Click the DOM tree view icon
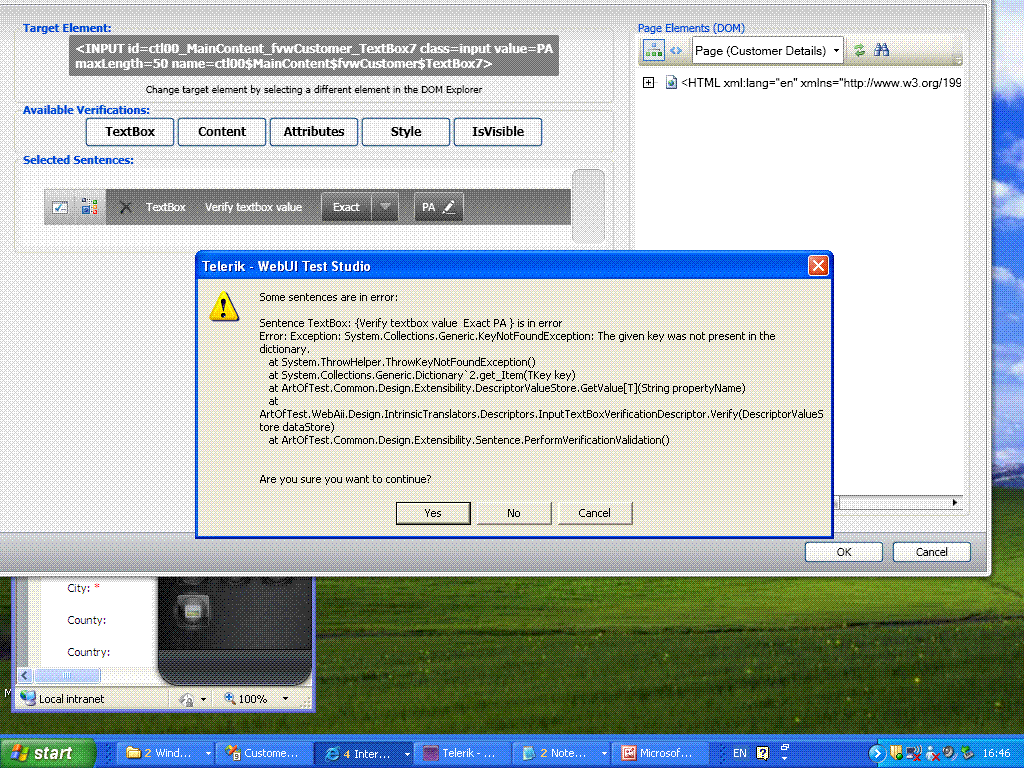This screenshot has height=768, width=1024. pyautogui.click(x=654, y=50)
